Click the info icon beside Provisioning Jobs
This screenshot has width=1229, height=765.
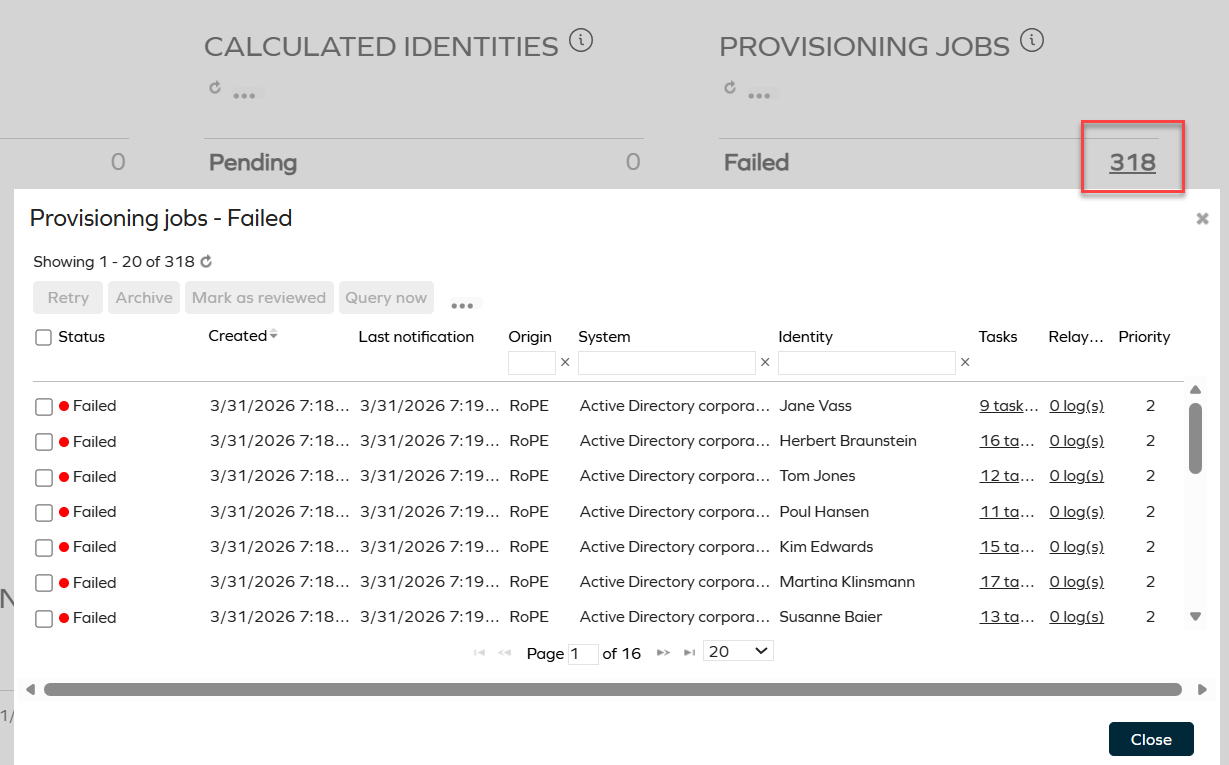[x=1032, y=40]
